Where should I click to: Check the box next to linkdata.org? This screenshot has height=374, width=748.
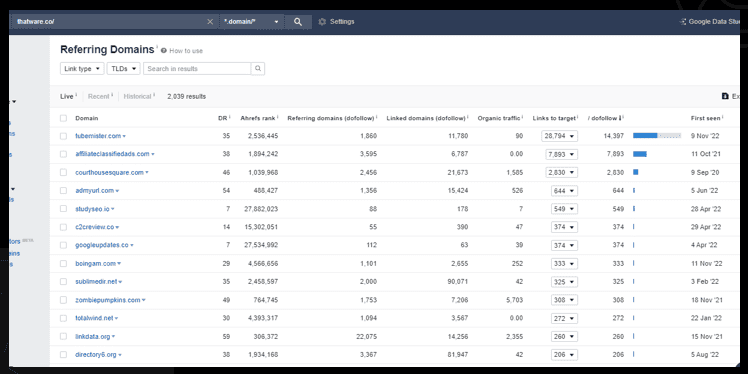tap(63, 337)
